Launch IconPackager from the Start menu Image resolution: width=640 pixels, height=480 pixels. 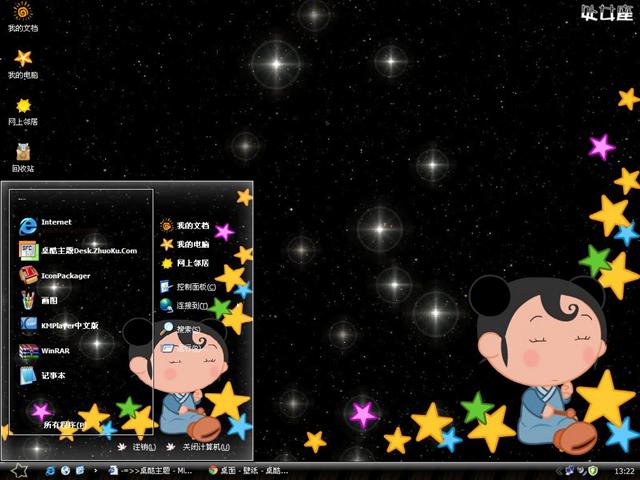[x=55, y=276]
